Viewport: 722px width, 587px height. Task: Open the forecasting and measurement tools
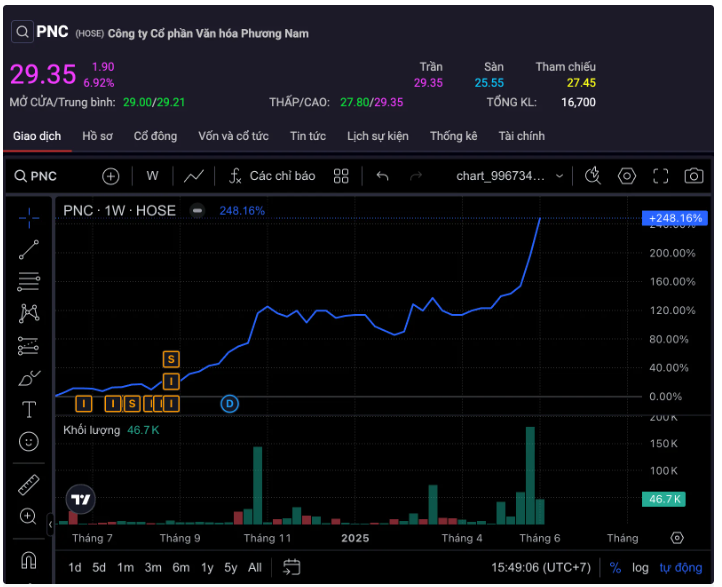pos(29,346)
